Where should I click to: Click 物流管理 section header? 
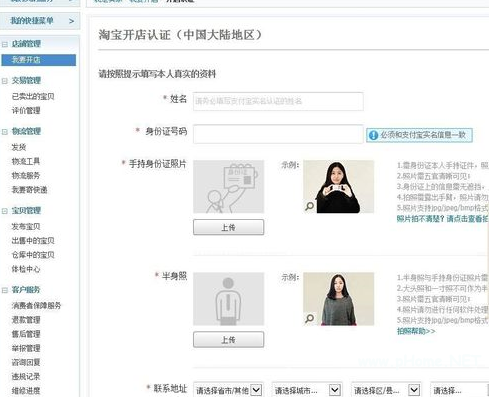click(26, 131)
